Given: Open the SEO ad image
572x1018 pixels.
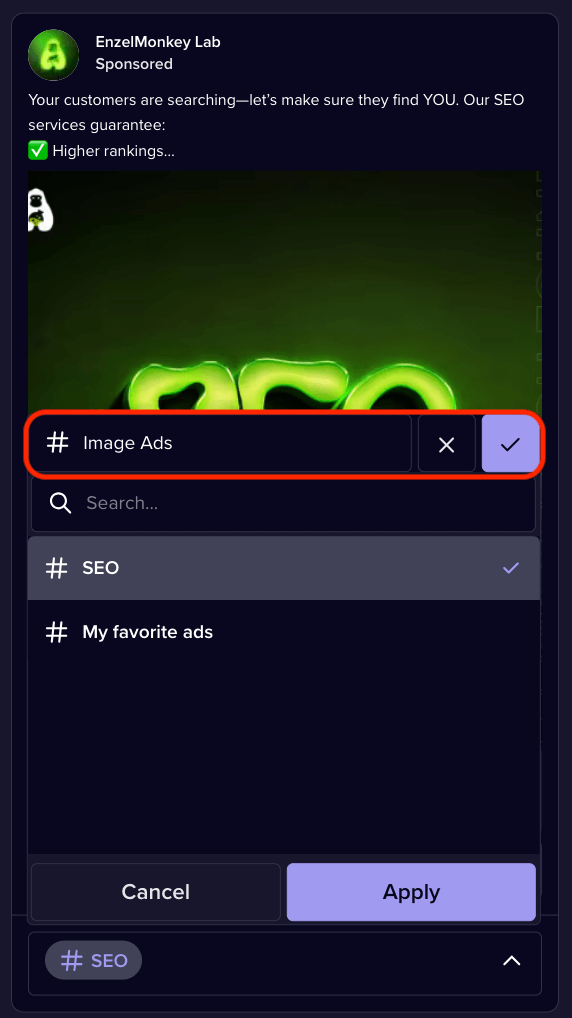Looking at the screenshot, I should (284, 292).
